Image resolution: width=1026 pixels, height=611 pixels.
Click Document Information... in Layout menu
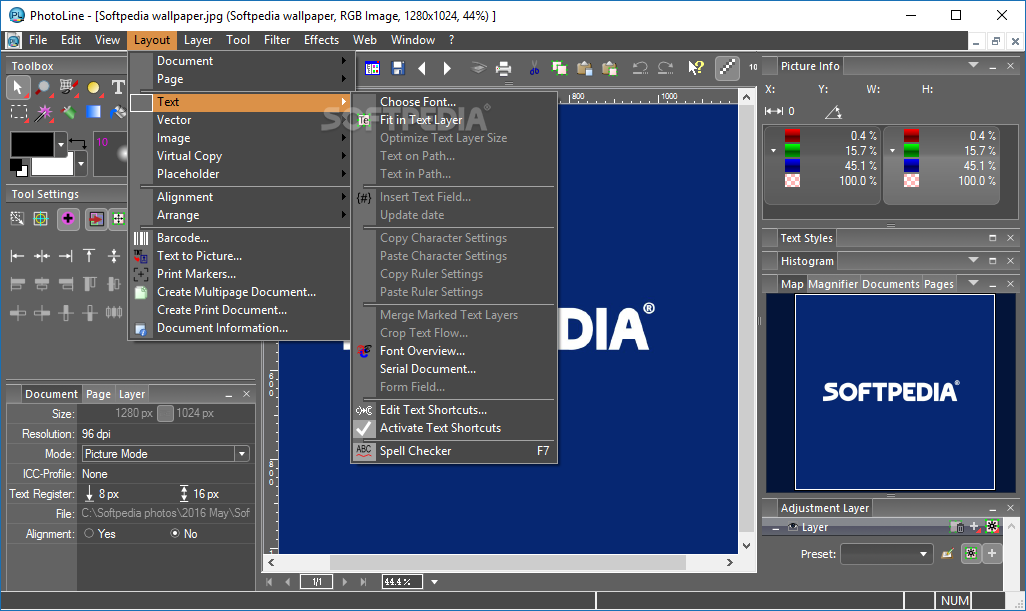[x=222, y=328]
